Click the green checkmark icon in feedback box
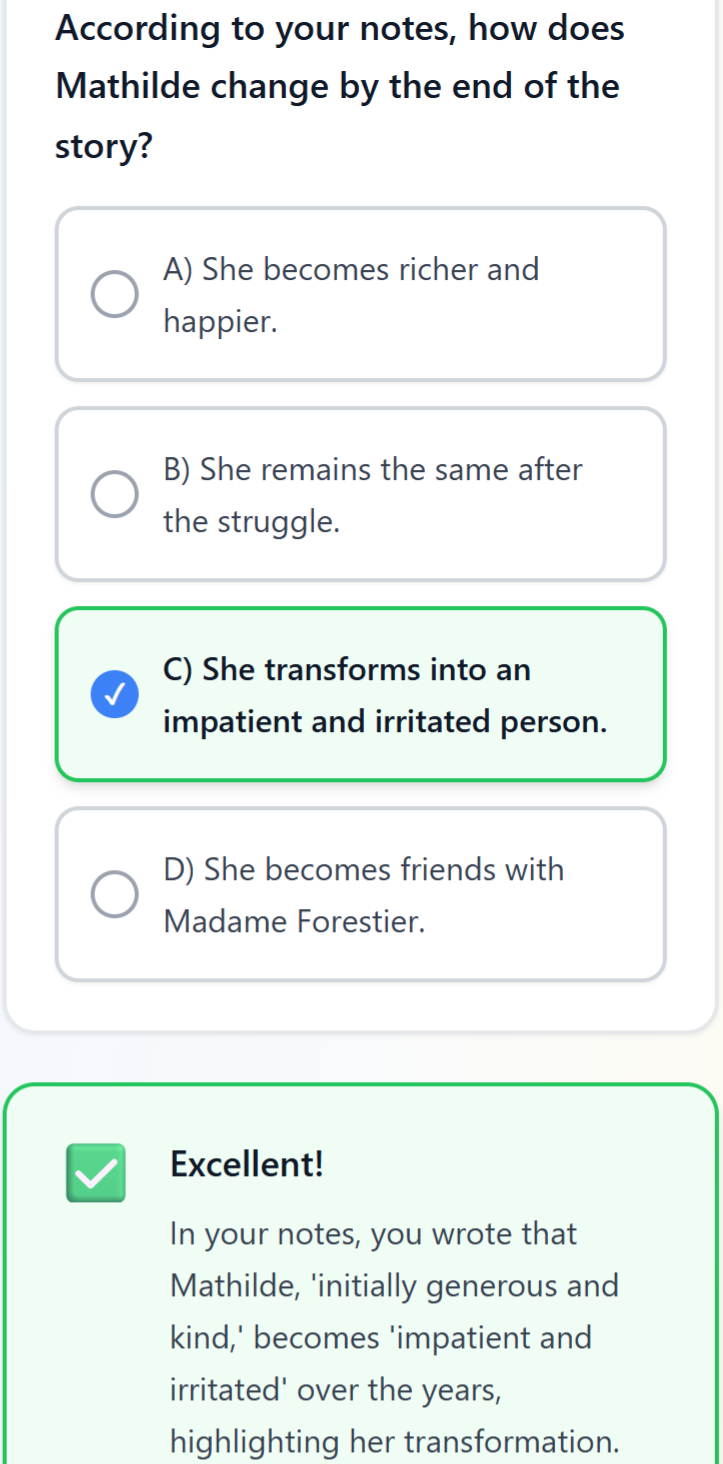This screenshot has width=723, height=1464. point(95,1173)
